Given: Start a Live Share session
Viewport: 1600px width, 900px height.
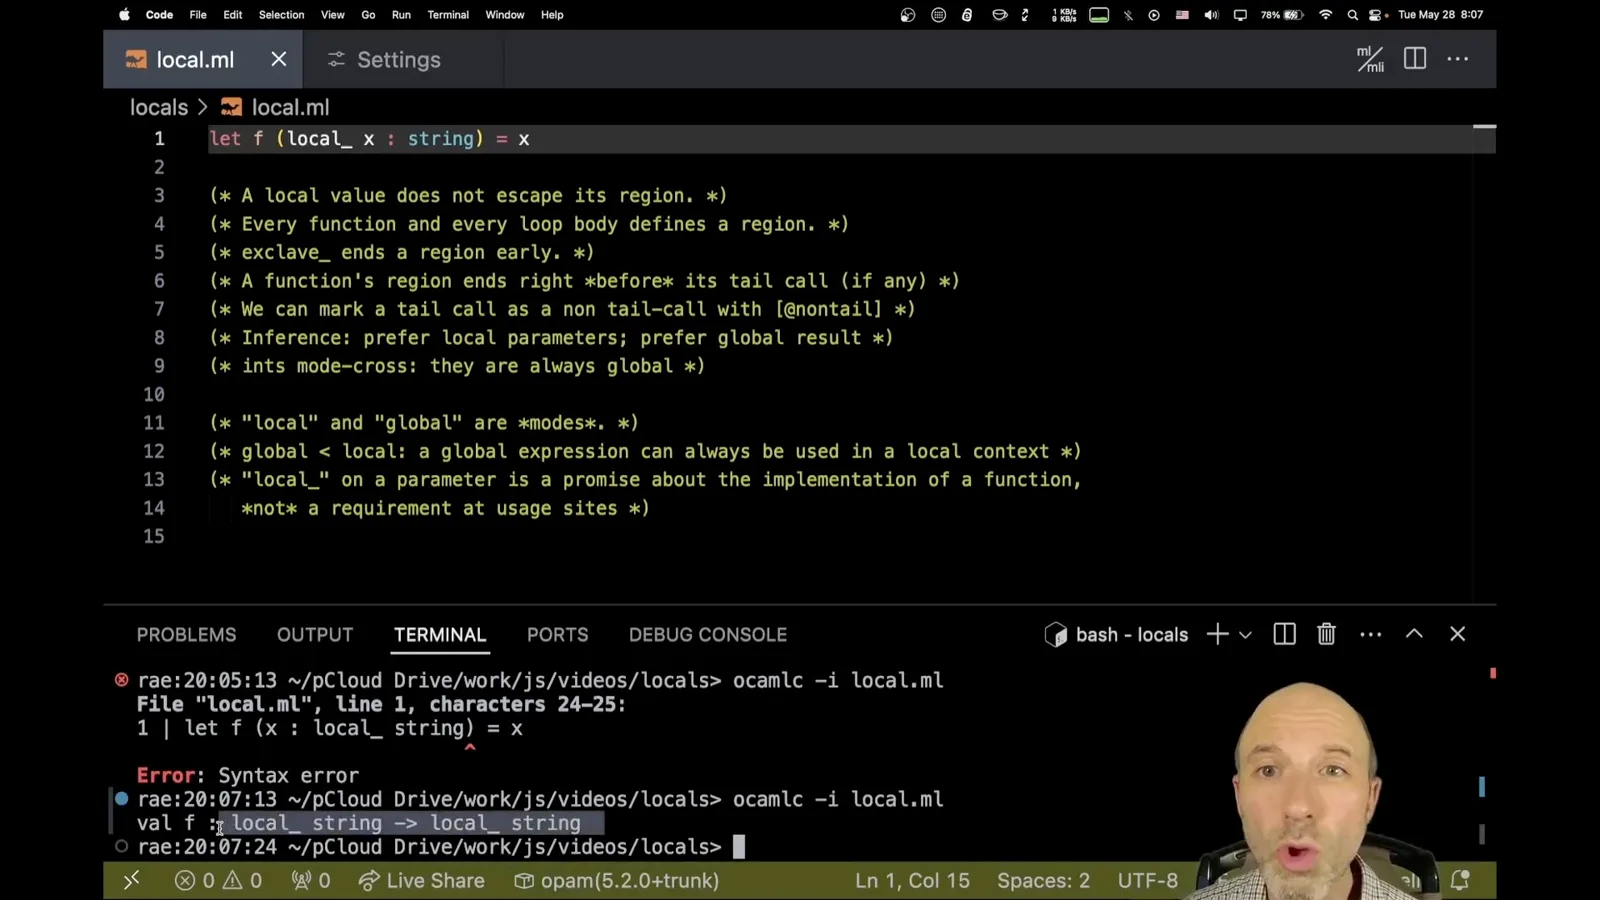Looking at the screenshot, I should point(422,881).
